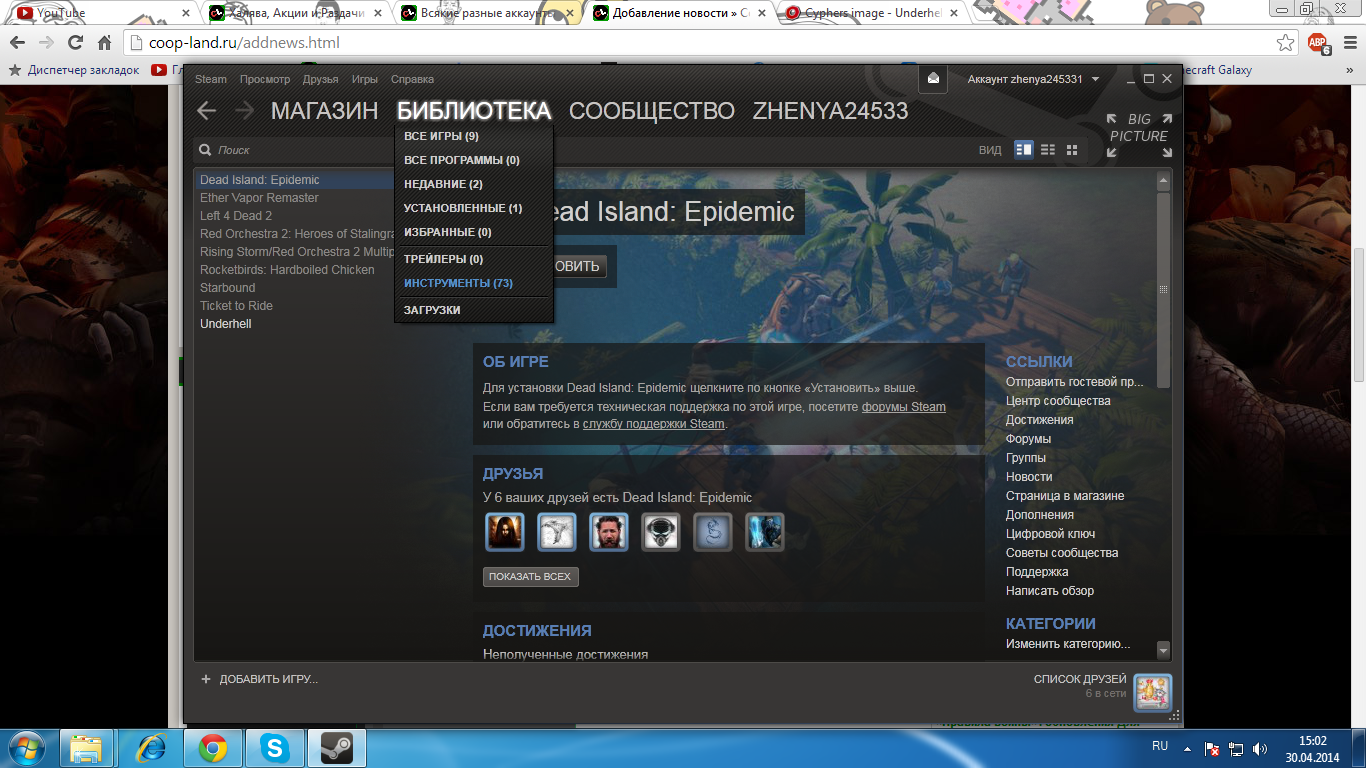Click the plus icon beside Добавить игру
The height and width of the screenshot is (768, 1366).
[x=206, y=679]
